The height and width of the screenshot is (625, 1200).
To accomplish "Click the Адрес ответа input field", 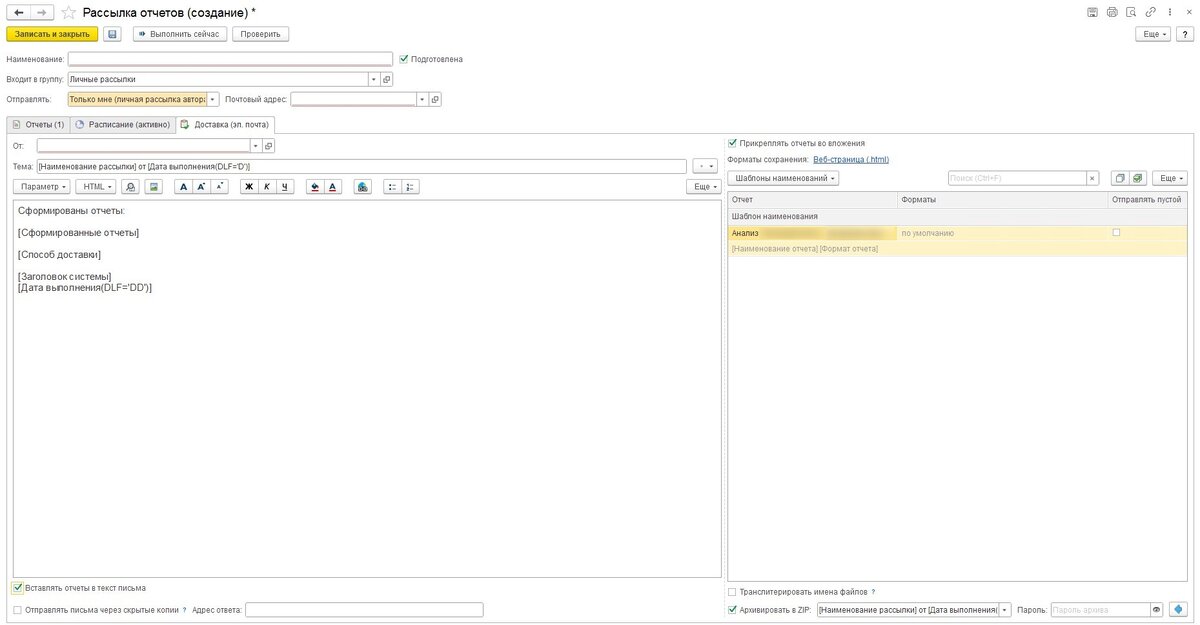I will tap(364, 609).
